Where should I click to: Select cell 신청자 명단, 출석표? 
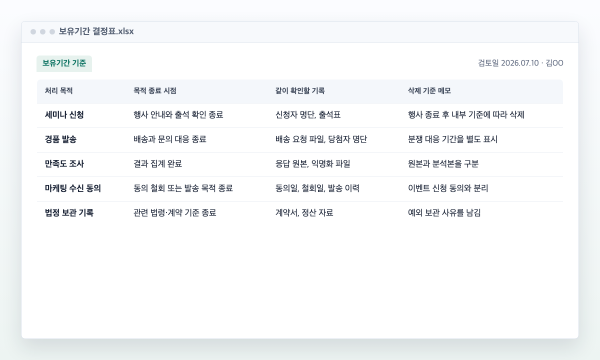click(308, 115)
